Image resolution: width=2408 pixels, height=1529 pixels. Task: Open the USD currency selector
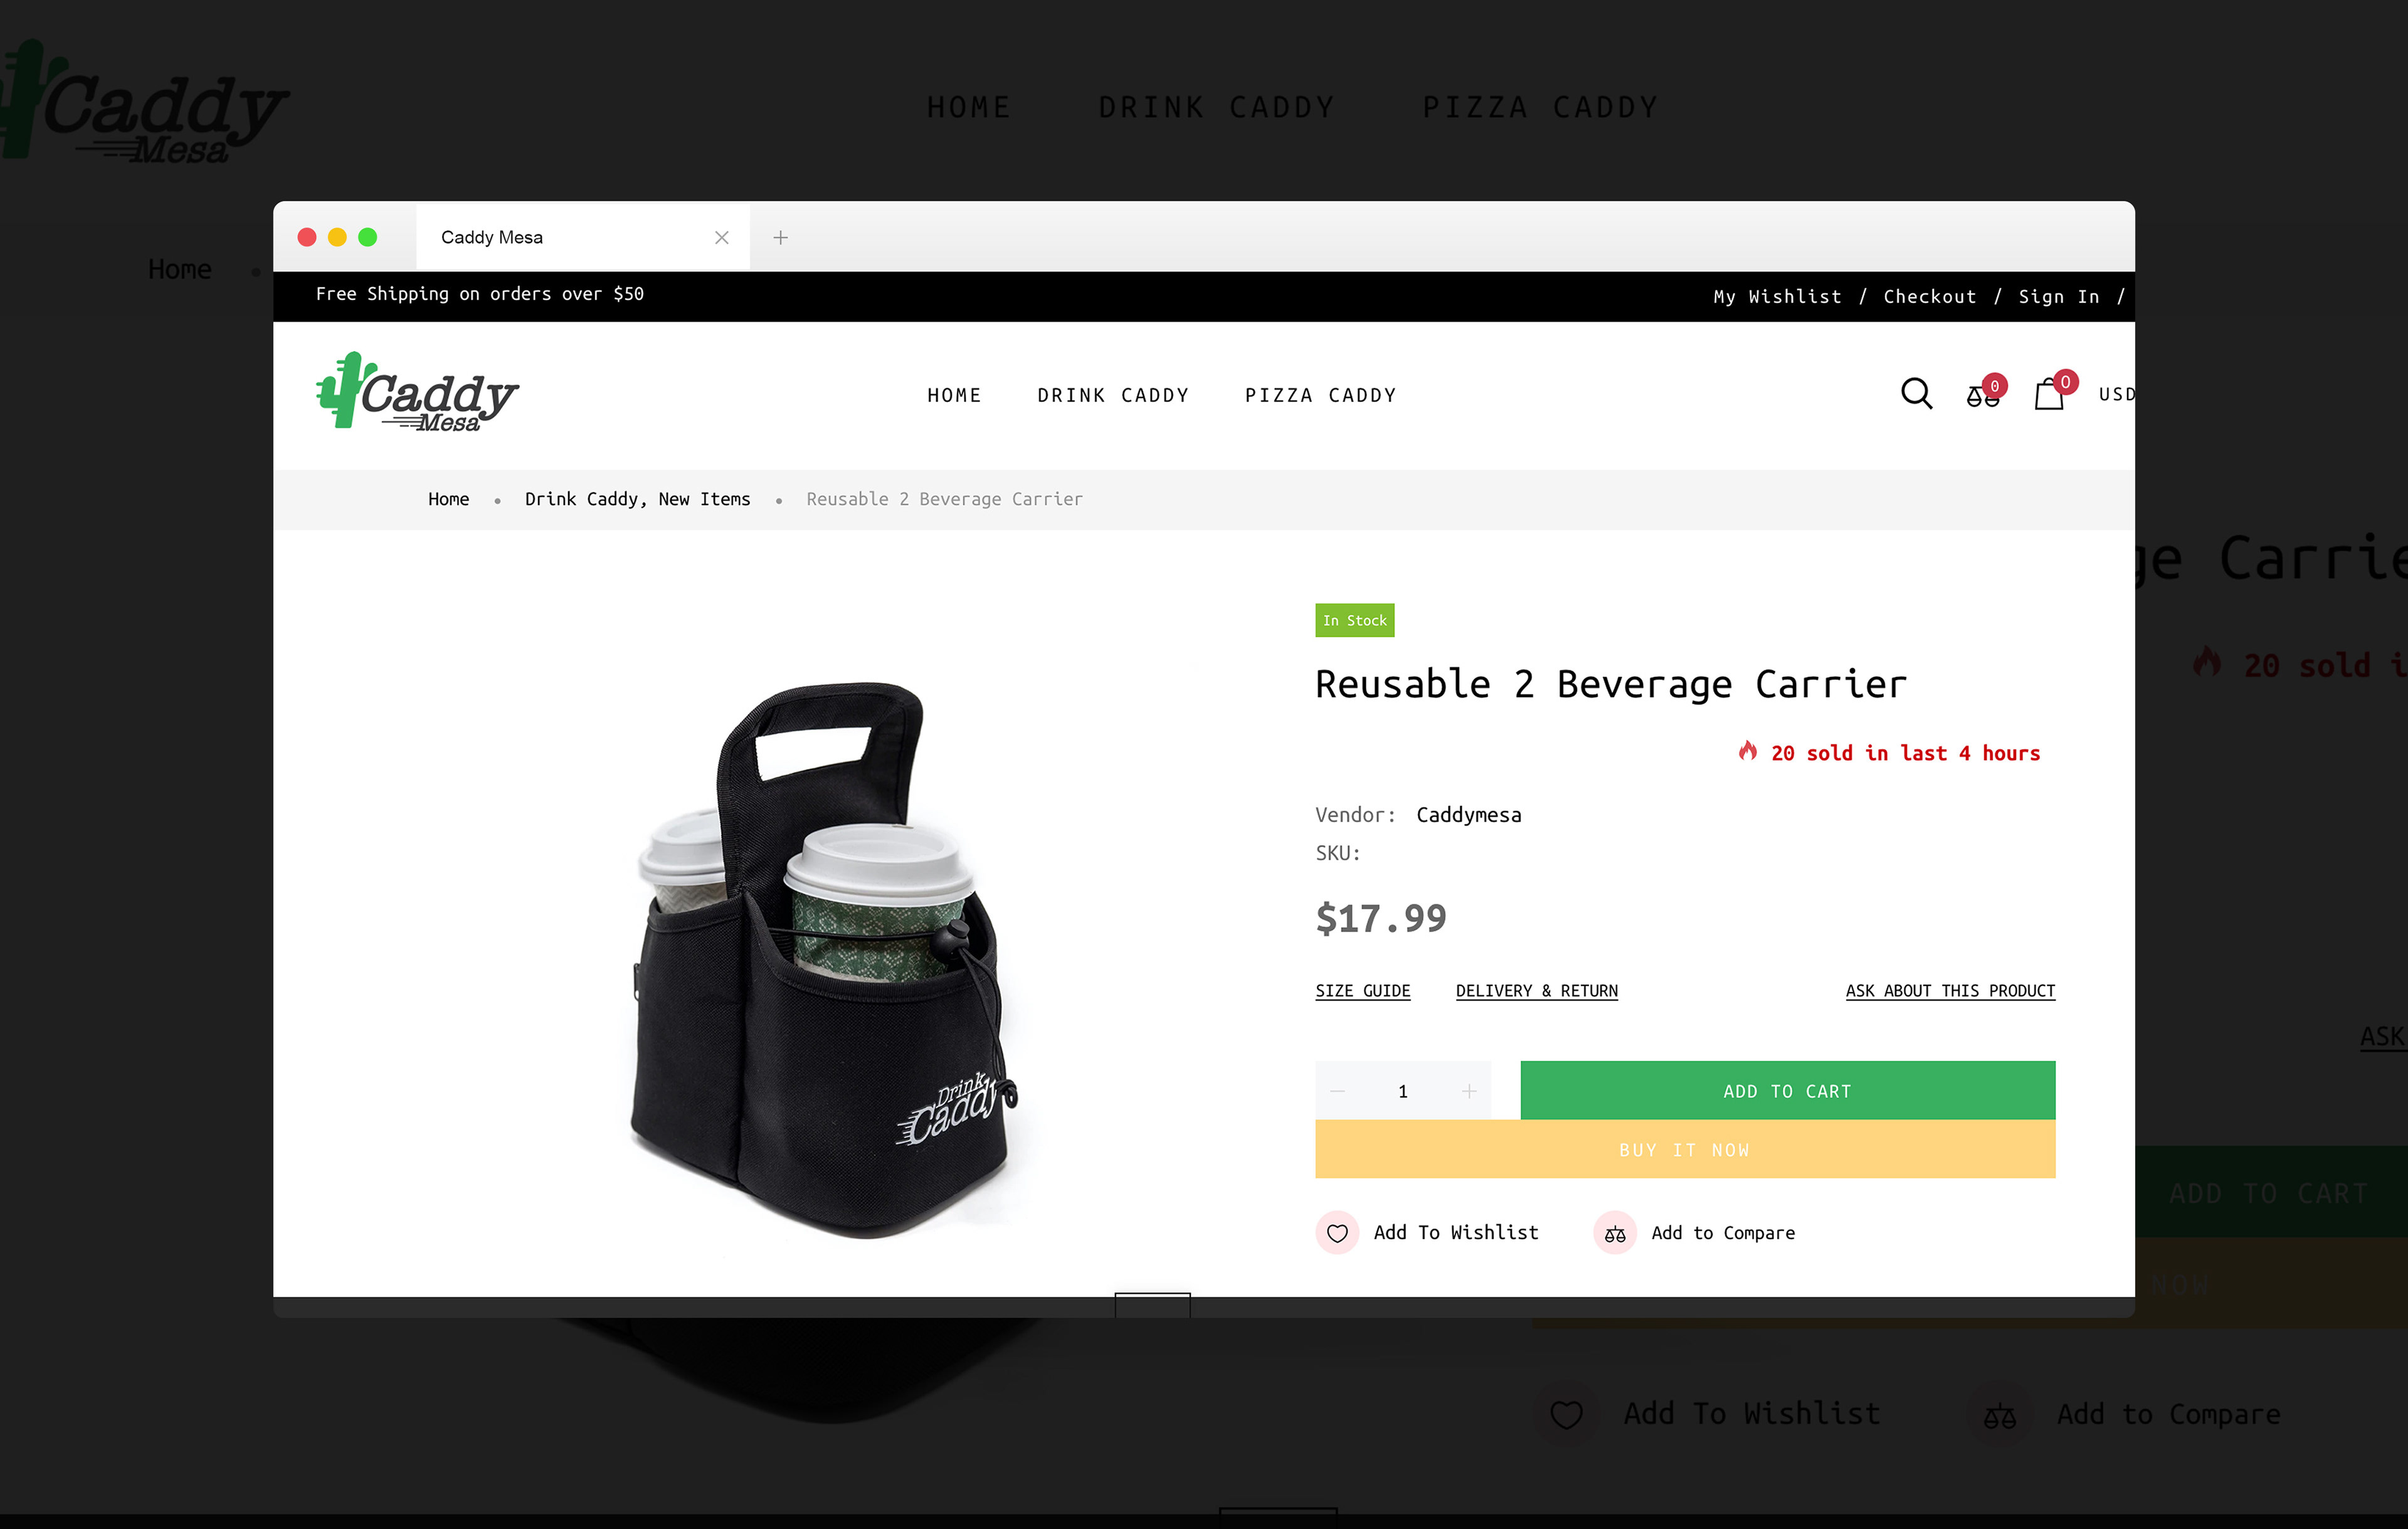[2116, 394]
